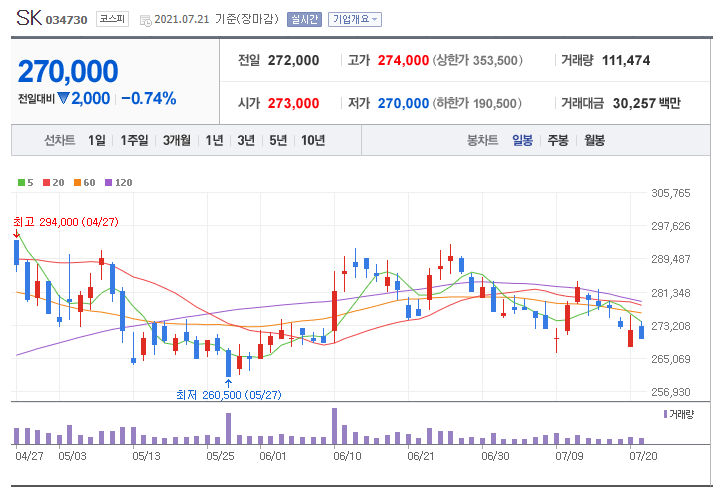
Task: Click the 06/10 date axis label
Action: pos(347,456)
